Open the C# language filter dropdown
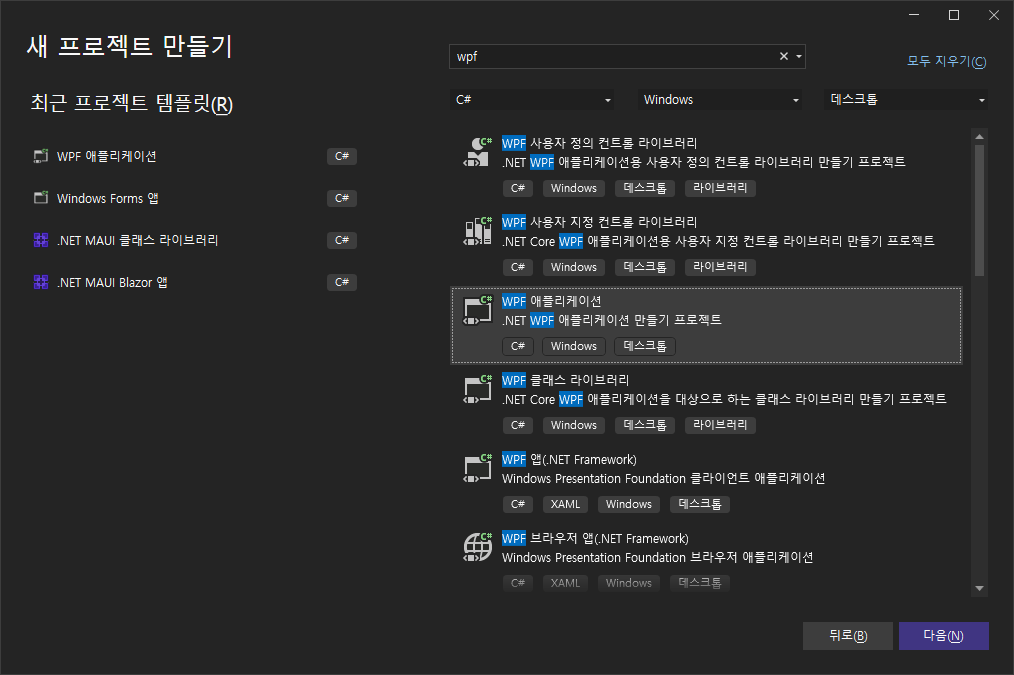 [x=533, y=100]
